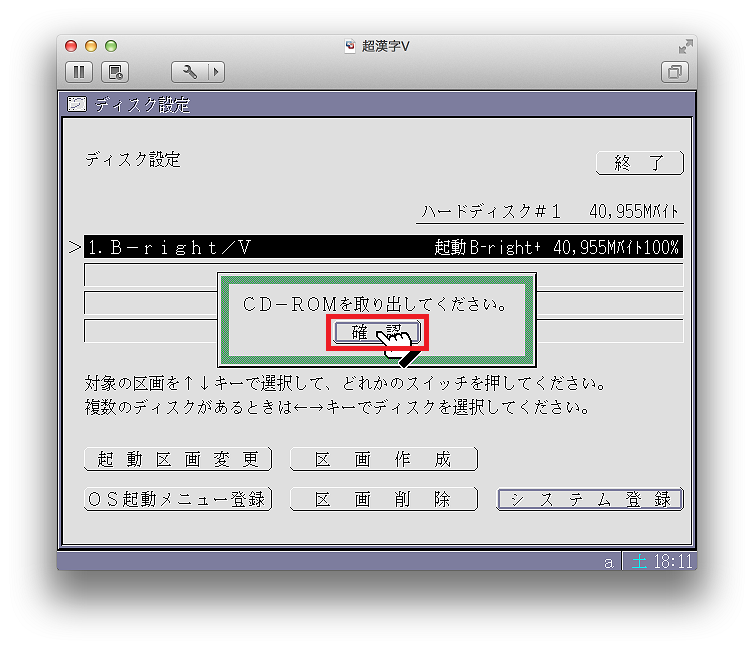754x649 pixels.
Task: Click the input mode 'a' indicator
Action: (x=608, y=562)
